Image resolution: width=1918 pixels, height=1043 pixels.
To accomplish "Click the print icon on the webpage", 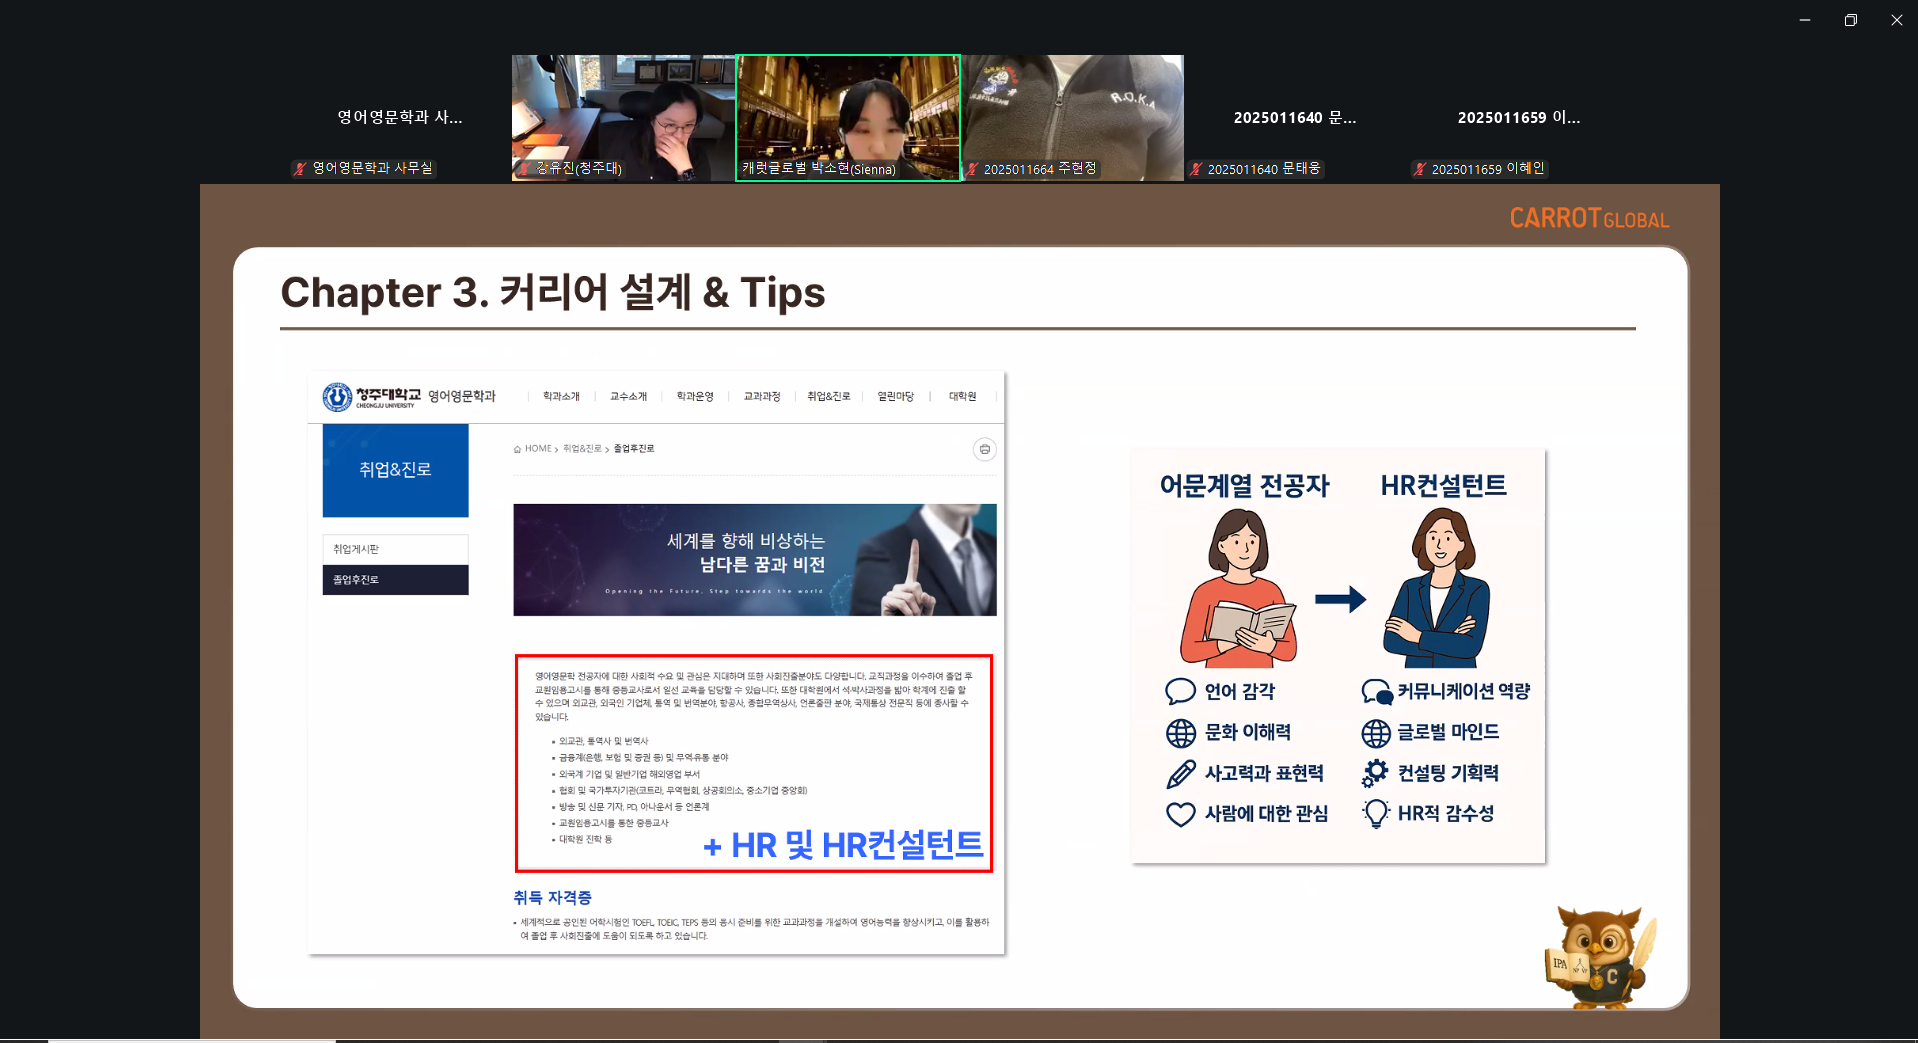I will click(x=984, y=450).
